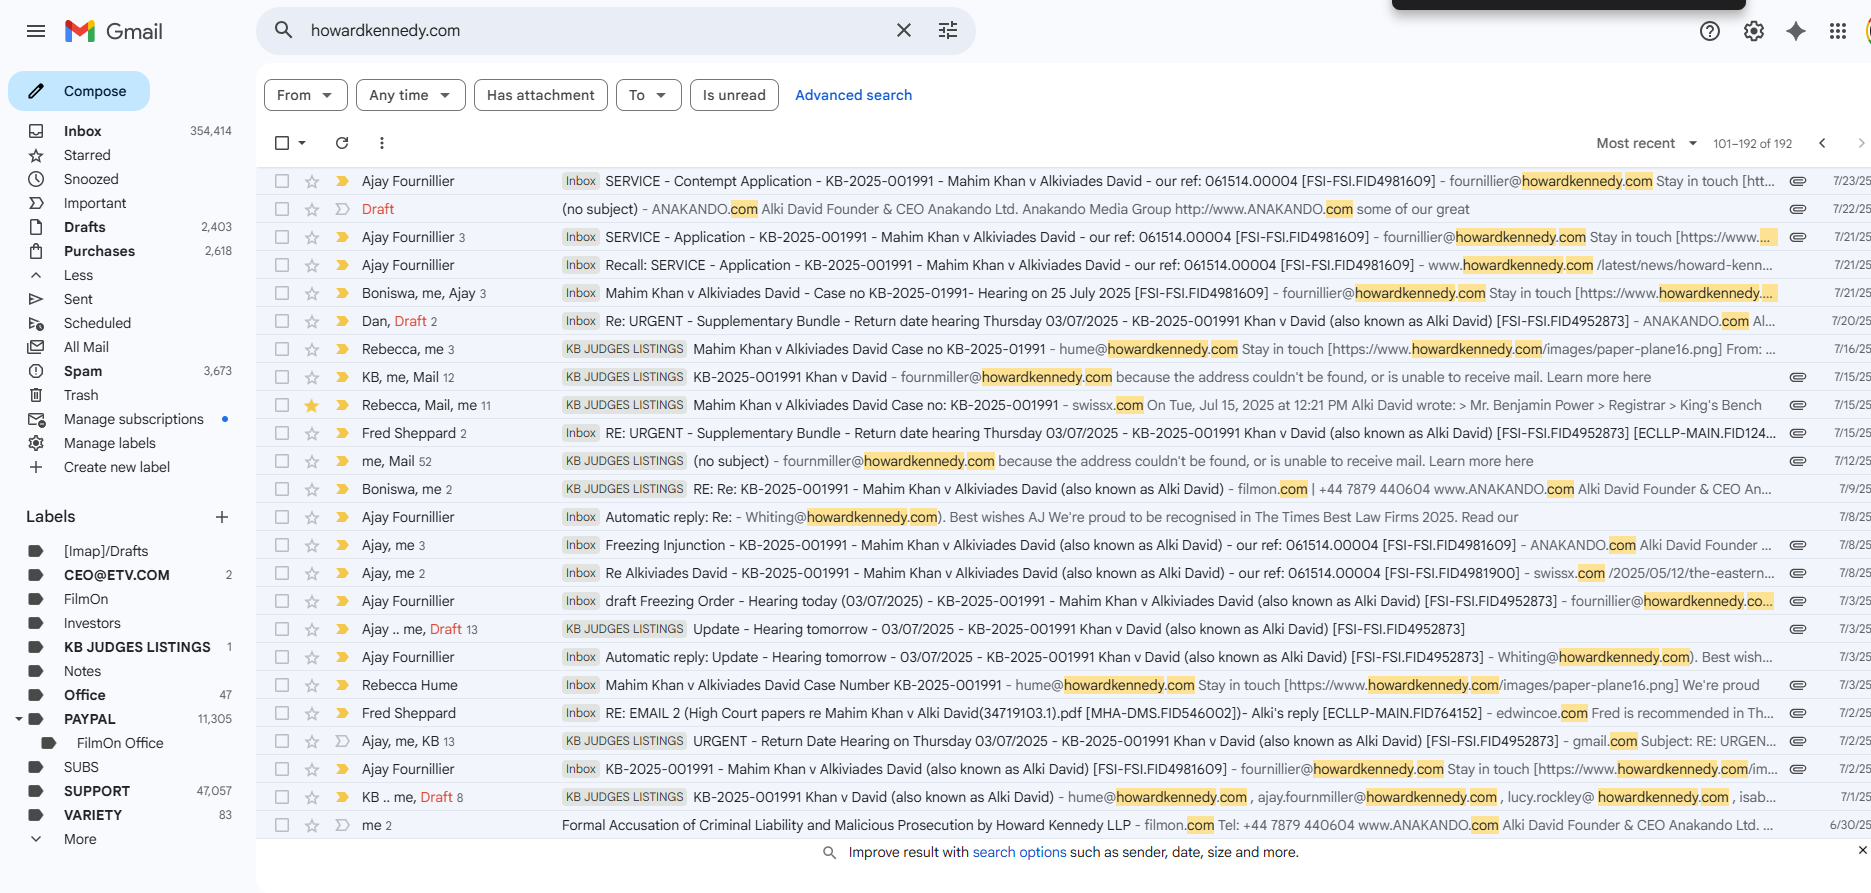Unstar the Rebecca, Mail, me conversation
This screenshot has height=893, width=1871.
[312, 405]
